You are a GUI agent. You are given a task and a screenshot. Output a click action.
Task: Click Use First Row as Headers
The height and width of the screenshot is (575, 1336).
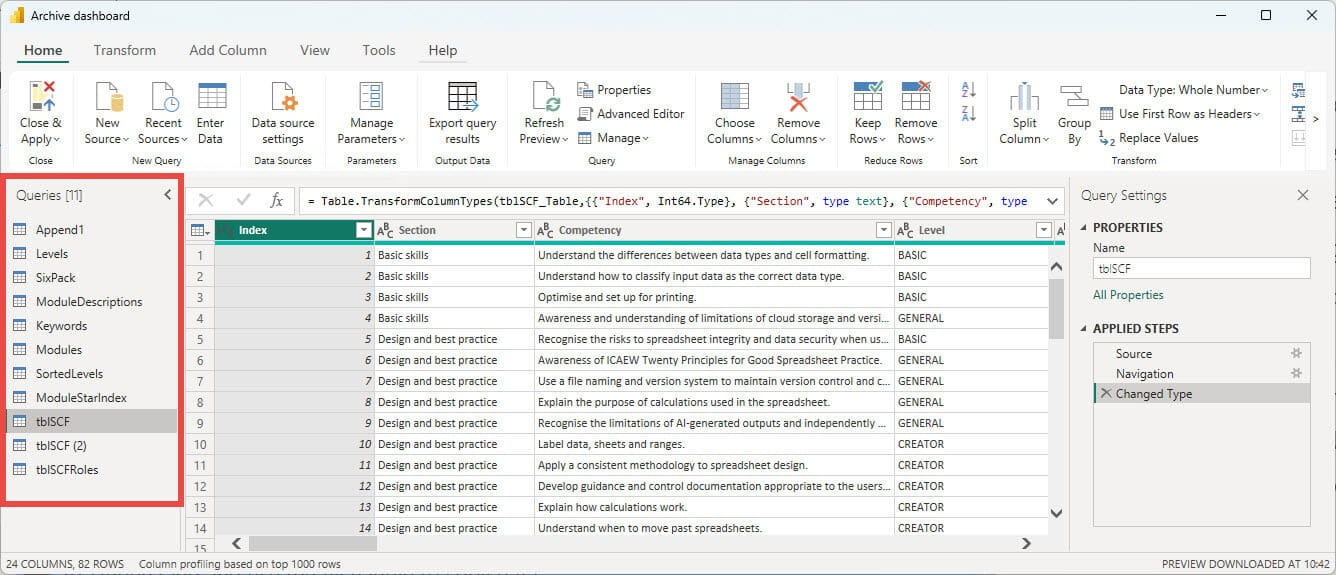point(1180,114)
